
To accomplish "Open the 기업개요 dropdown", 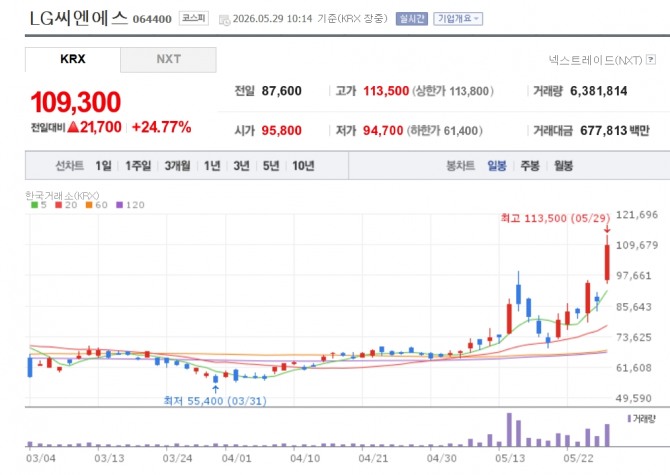I will [458, 19].
